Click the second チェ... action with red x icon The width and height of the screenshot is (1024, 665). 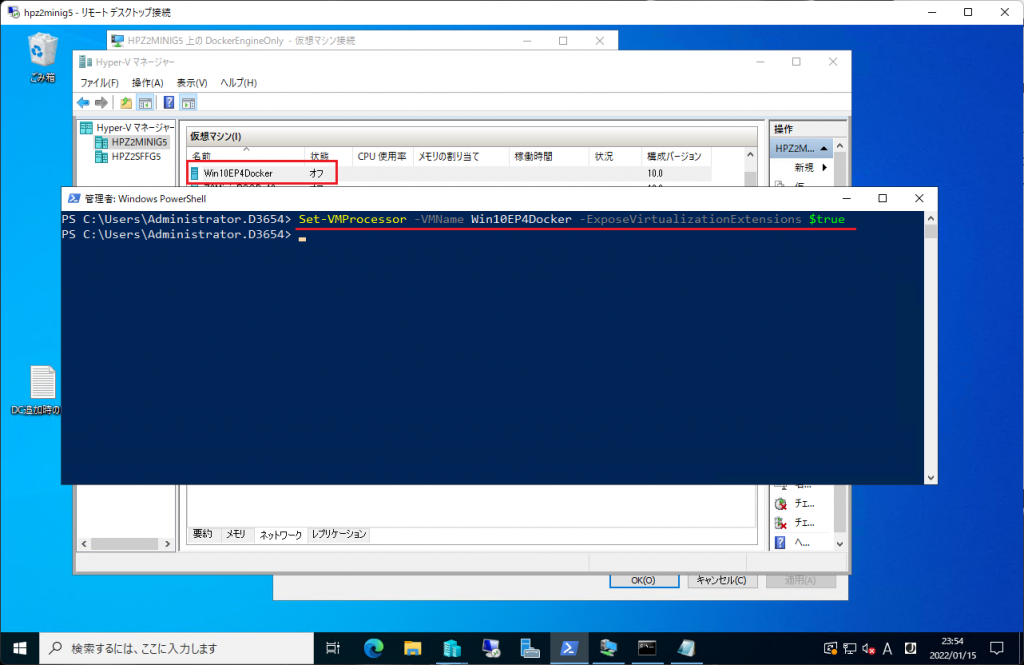[795, 523]
